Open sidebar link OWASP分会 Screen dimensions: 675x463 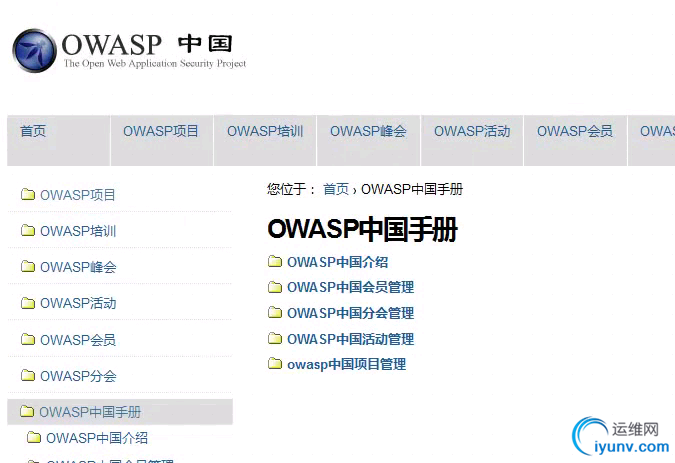coord(78,376)
